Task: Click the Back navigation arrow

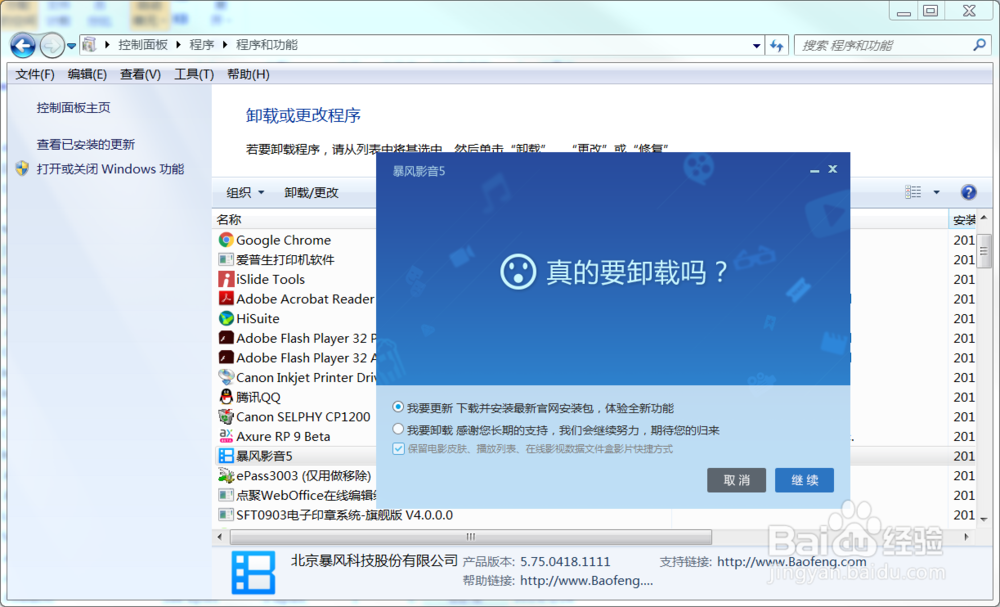Action: pyautogui.click(x=23, y=45)
